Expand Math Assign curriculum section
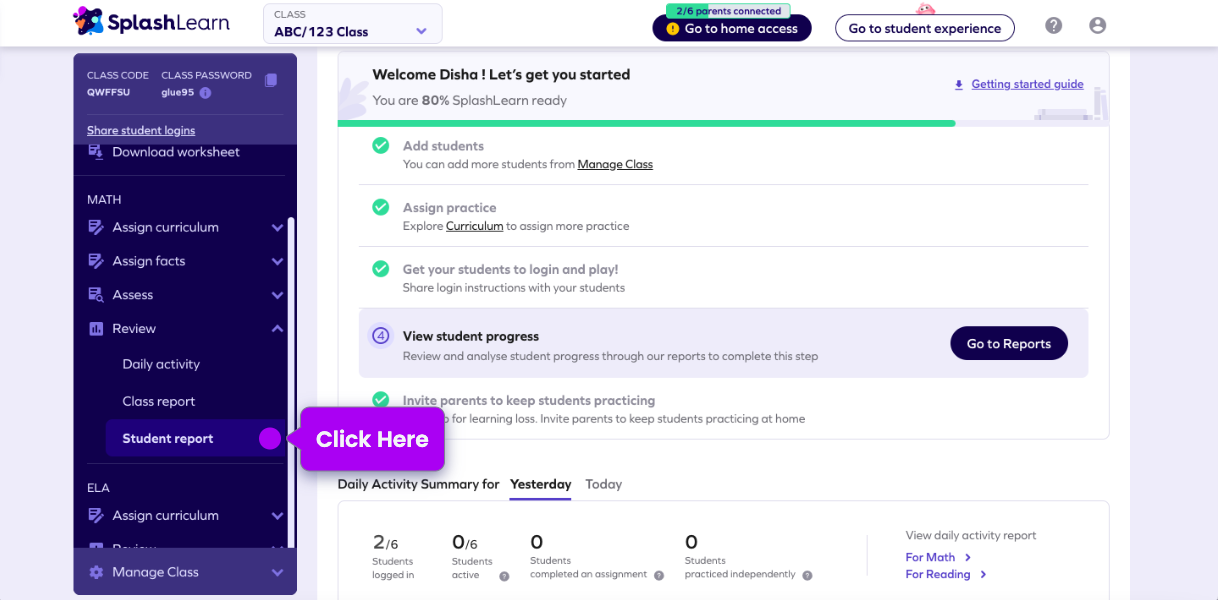 pos(277,228)
